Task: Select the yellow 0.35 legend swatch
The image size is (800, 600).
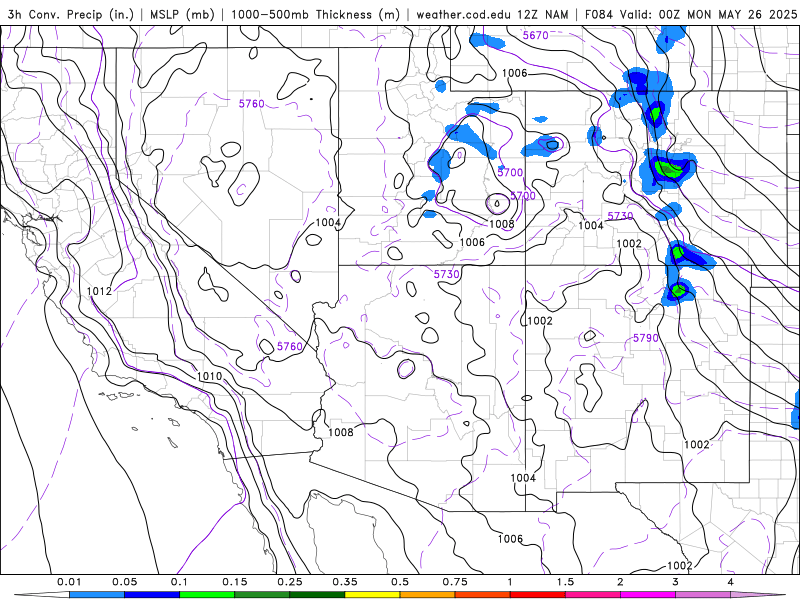Action: coord(372,595)
